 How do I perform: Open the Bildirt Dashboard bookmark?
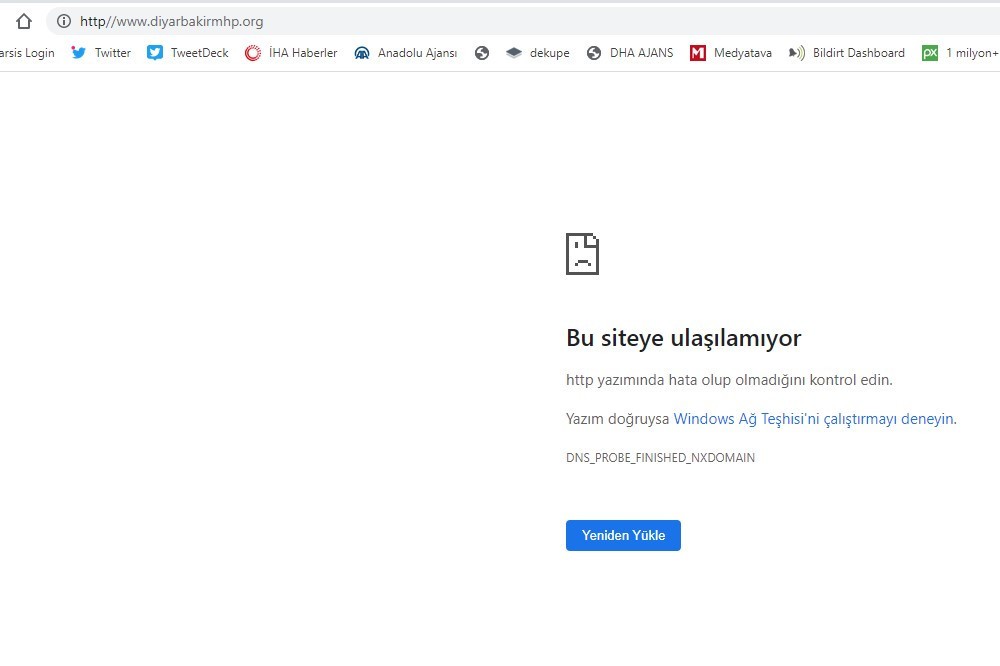tap(846, 53)
